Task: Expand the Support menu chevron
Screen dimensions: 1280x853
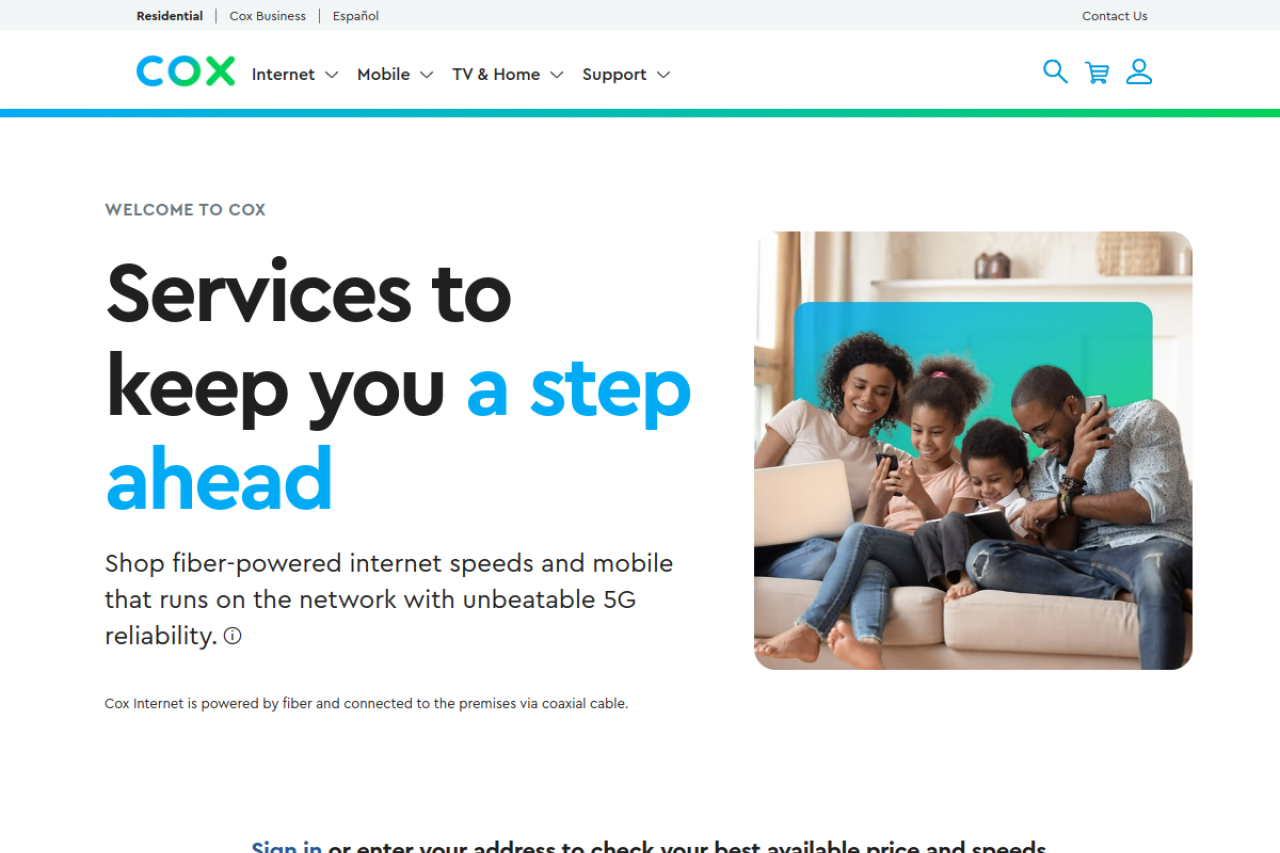Action: (663, 75)
